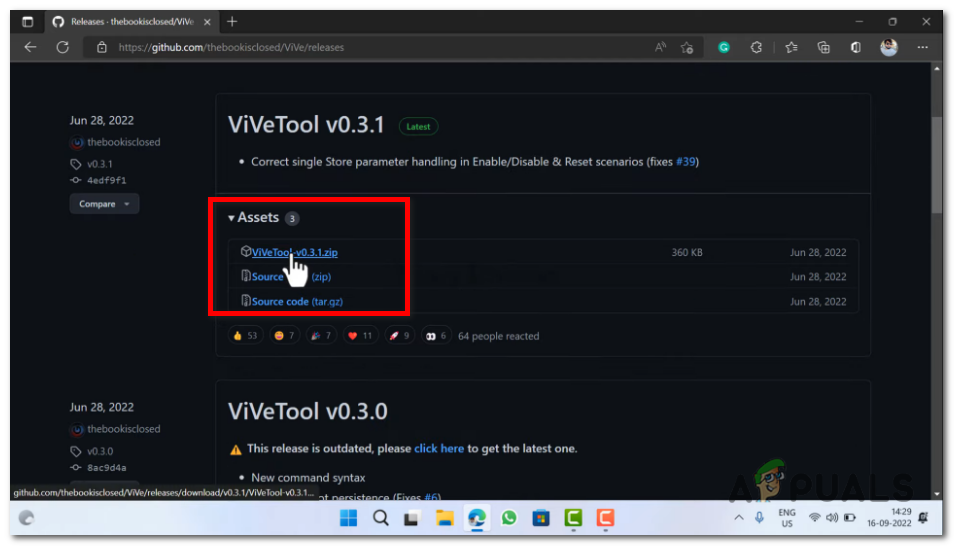
Task: Download ViVeTool-v0.3.1.zip
Action: pyautogui.click(x=294, y=252)
